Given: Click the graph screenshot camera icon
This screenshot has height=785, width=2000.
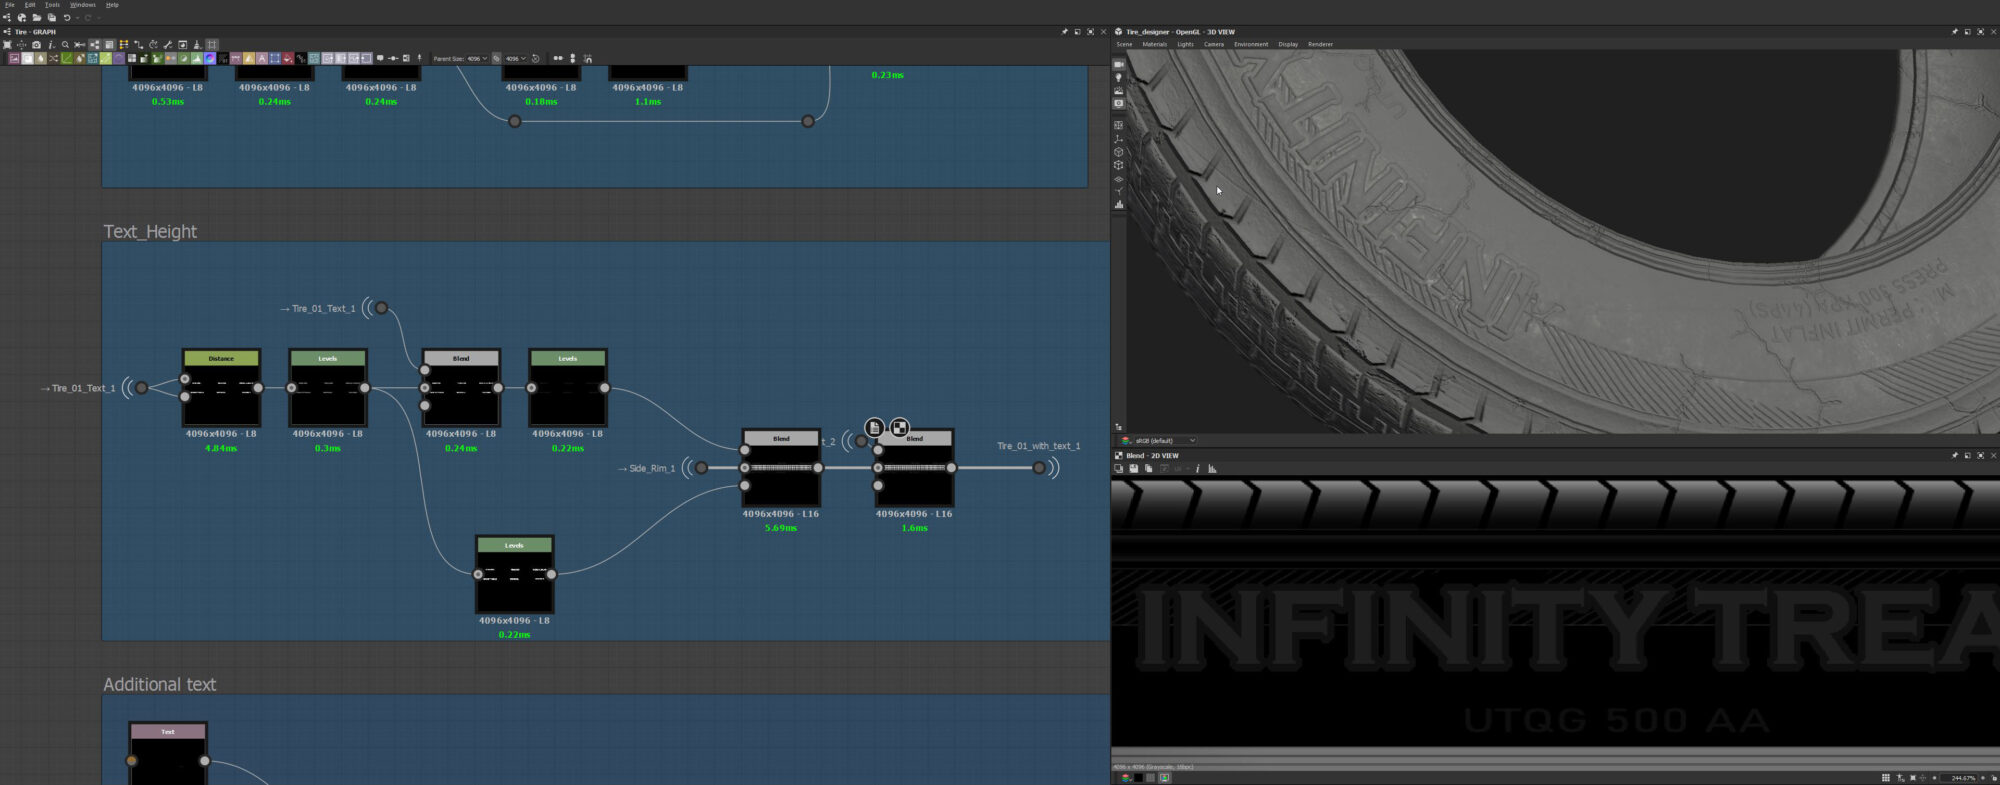Looking at the screenshot, I should pos(36,45).
